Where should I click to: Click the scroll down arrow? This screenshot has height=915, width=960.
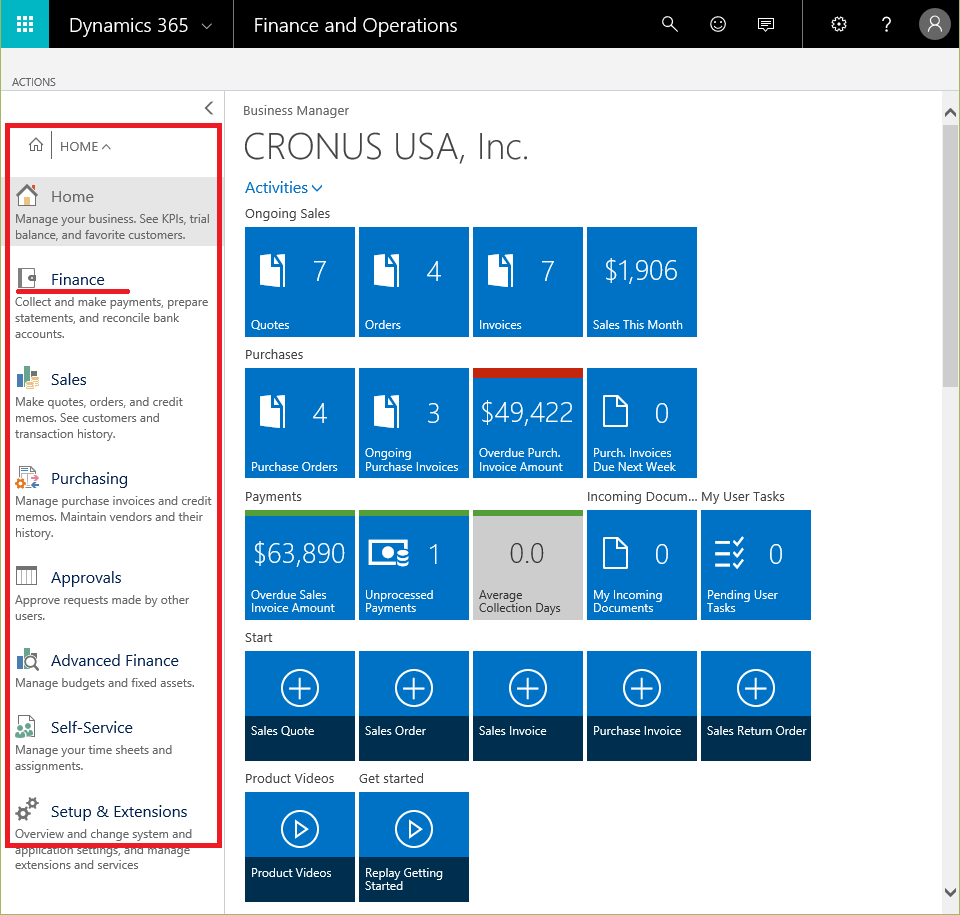click(x=950, y=892)
